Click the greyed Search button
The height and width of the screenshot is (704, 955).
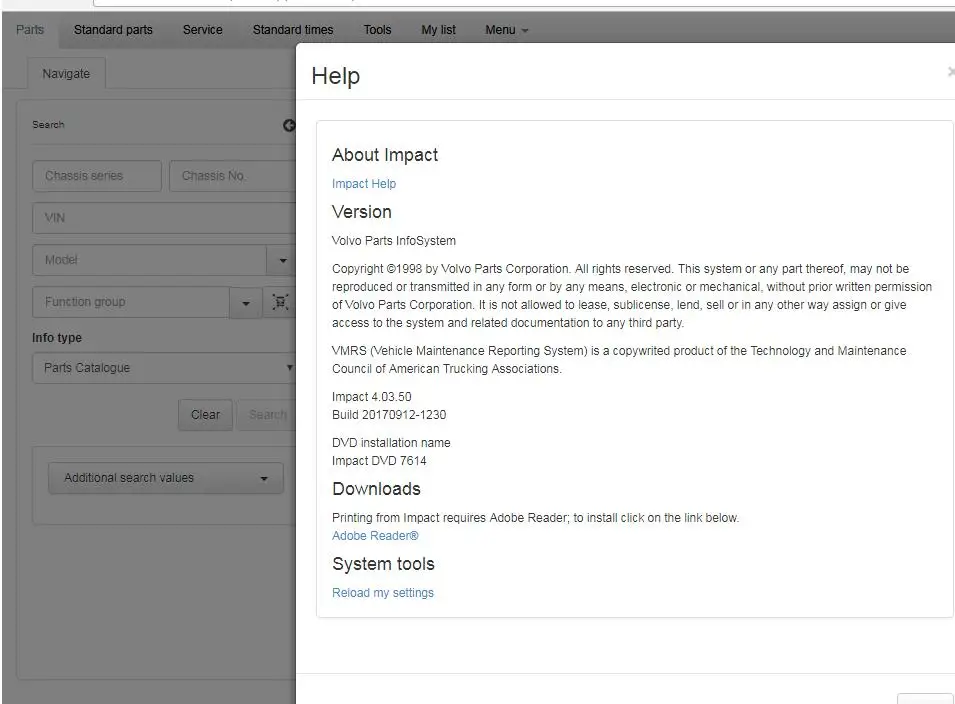(267, 415)
